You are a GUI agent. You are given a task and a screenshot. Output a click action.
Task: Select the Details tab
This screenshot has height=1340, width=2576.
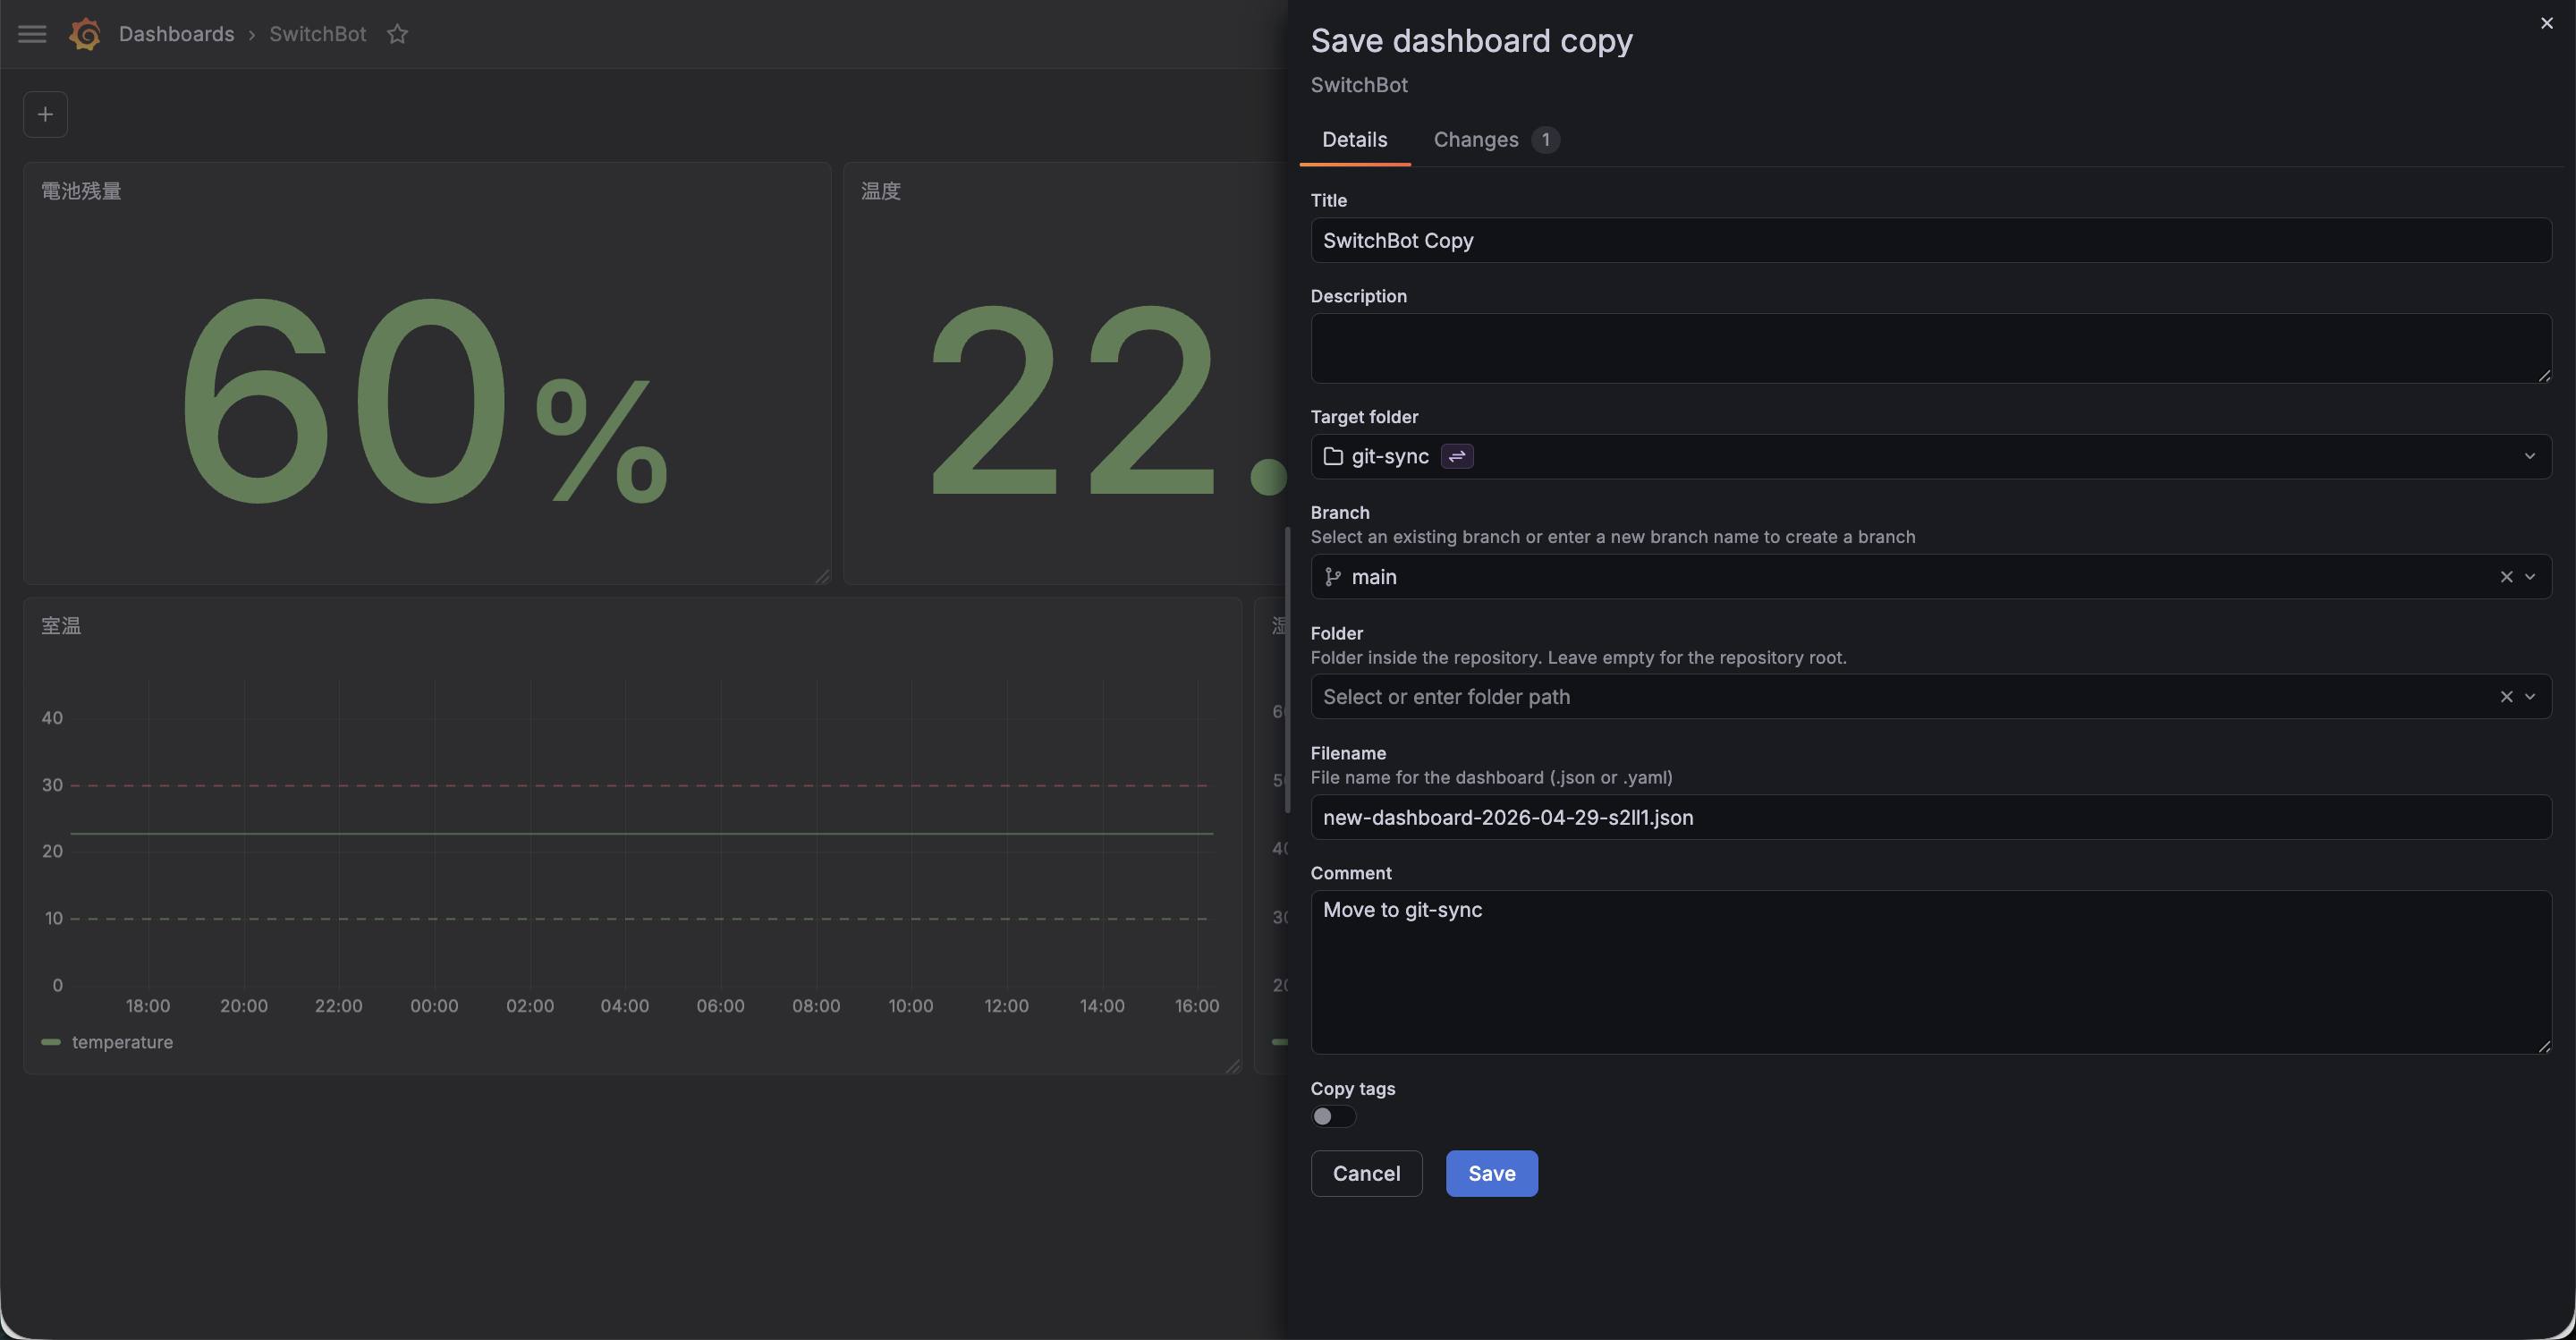coord(1354,140)
